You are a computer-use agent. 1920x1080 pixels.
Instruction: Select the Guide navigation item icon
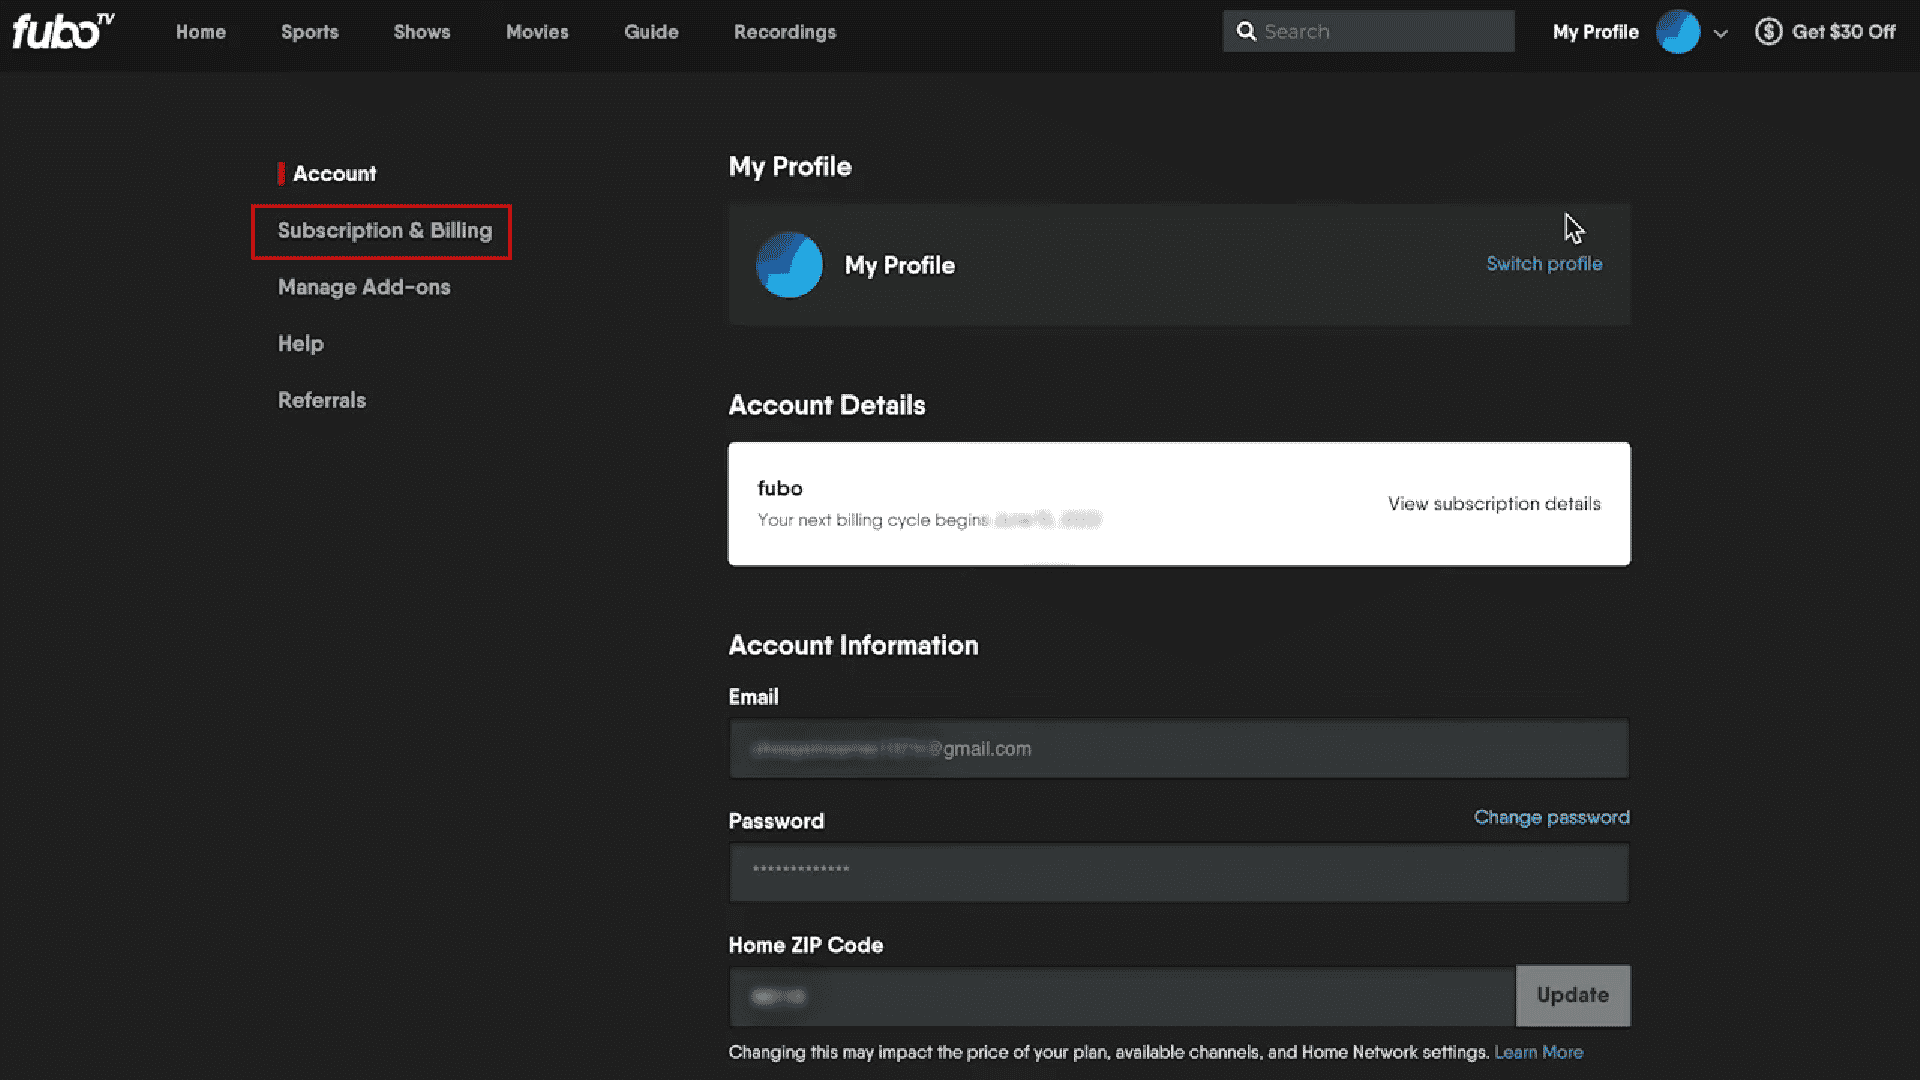(x=651, y=32)
